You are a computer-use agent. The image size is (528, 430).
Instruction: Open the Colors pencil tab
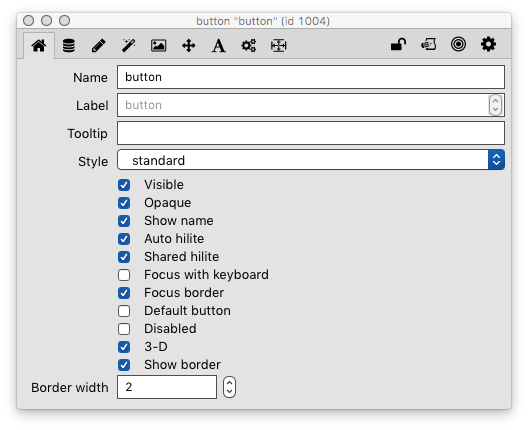(x=98, y=45)
